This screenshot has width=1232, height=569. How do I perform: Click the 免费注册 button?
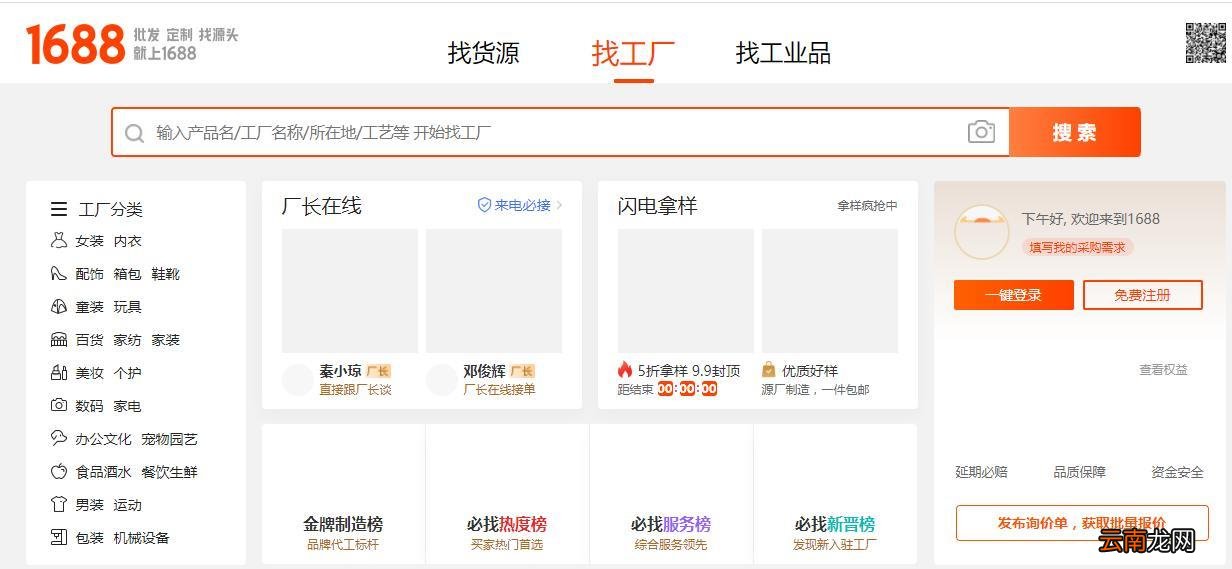[x=1143, y=295]
